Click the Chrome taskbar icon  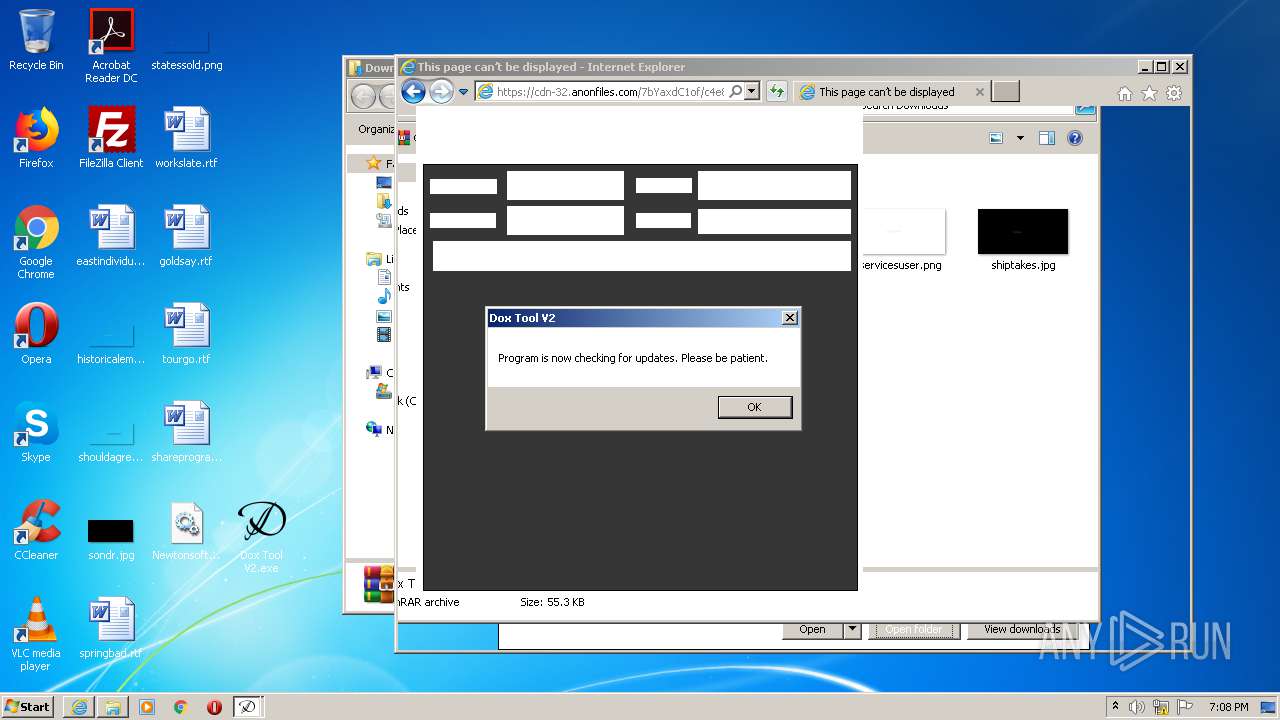tap(181, 706)
